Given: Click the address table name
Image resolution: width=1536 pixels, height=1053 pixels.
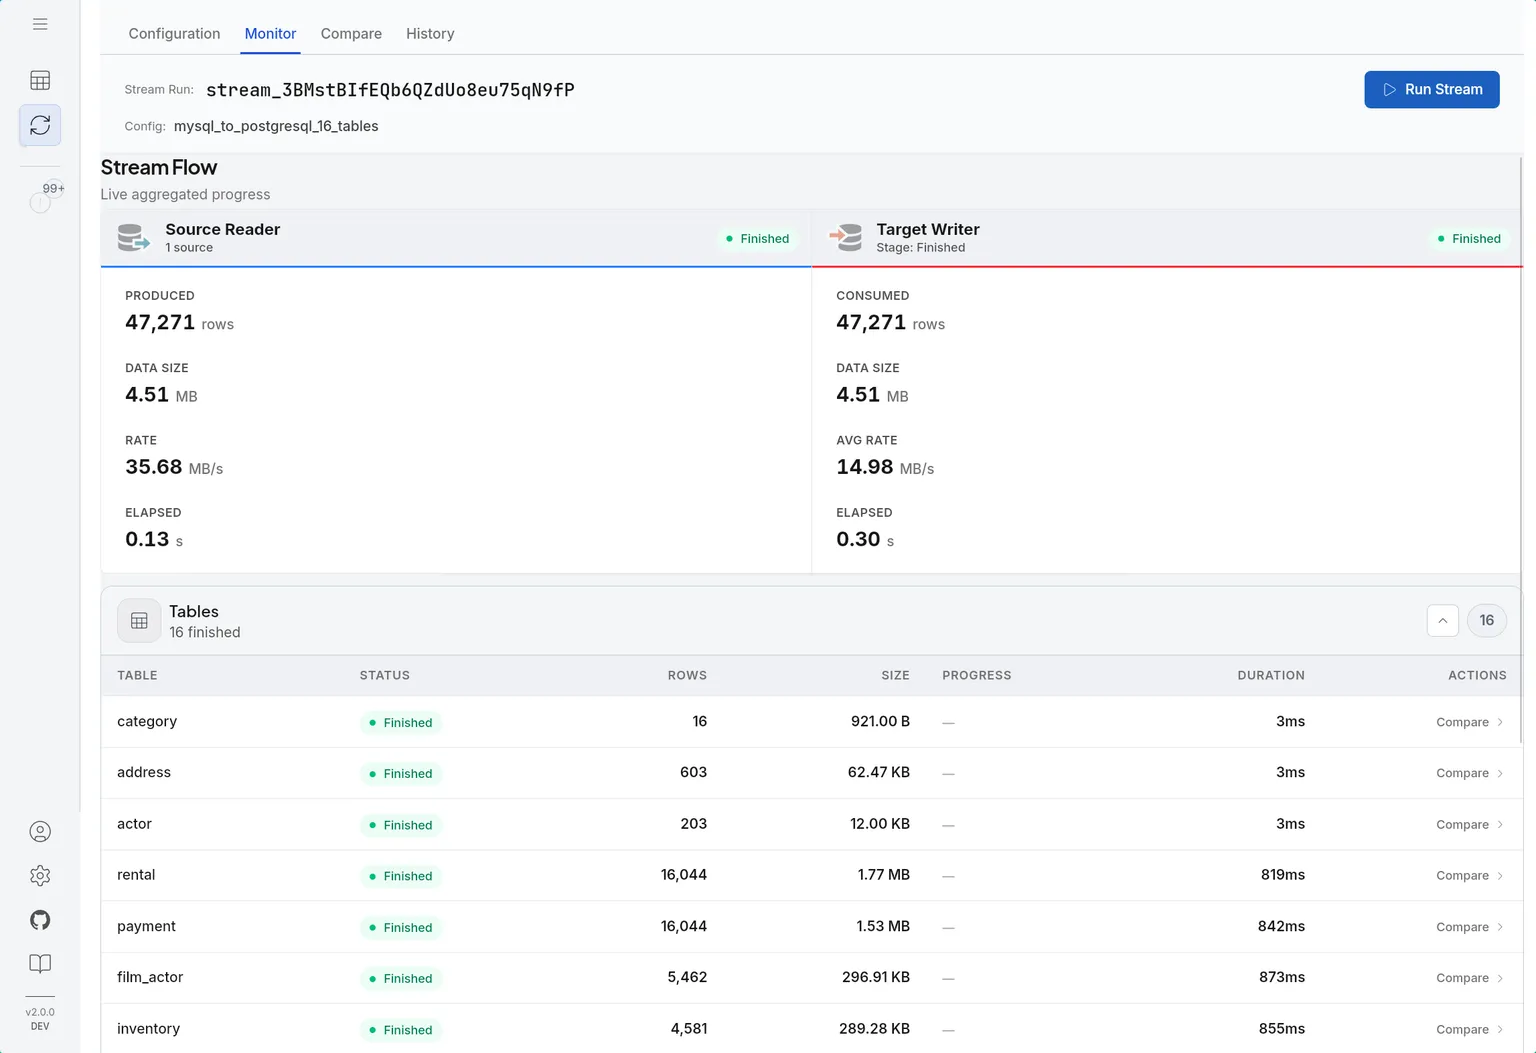Looking at the screenshot, I should [144, 773].
